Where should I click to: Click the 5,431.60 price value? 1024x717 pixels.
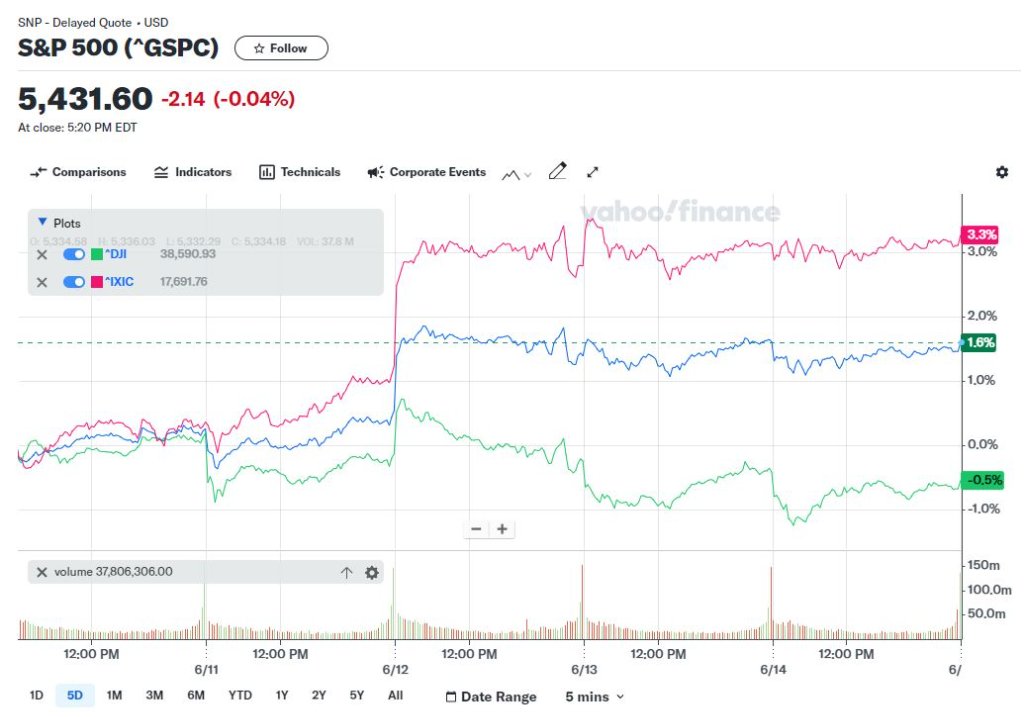[x=85, y=99]
